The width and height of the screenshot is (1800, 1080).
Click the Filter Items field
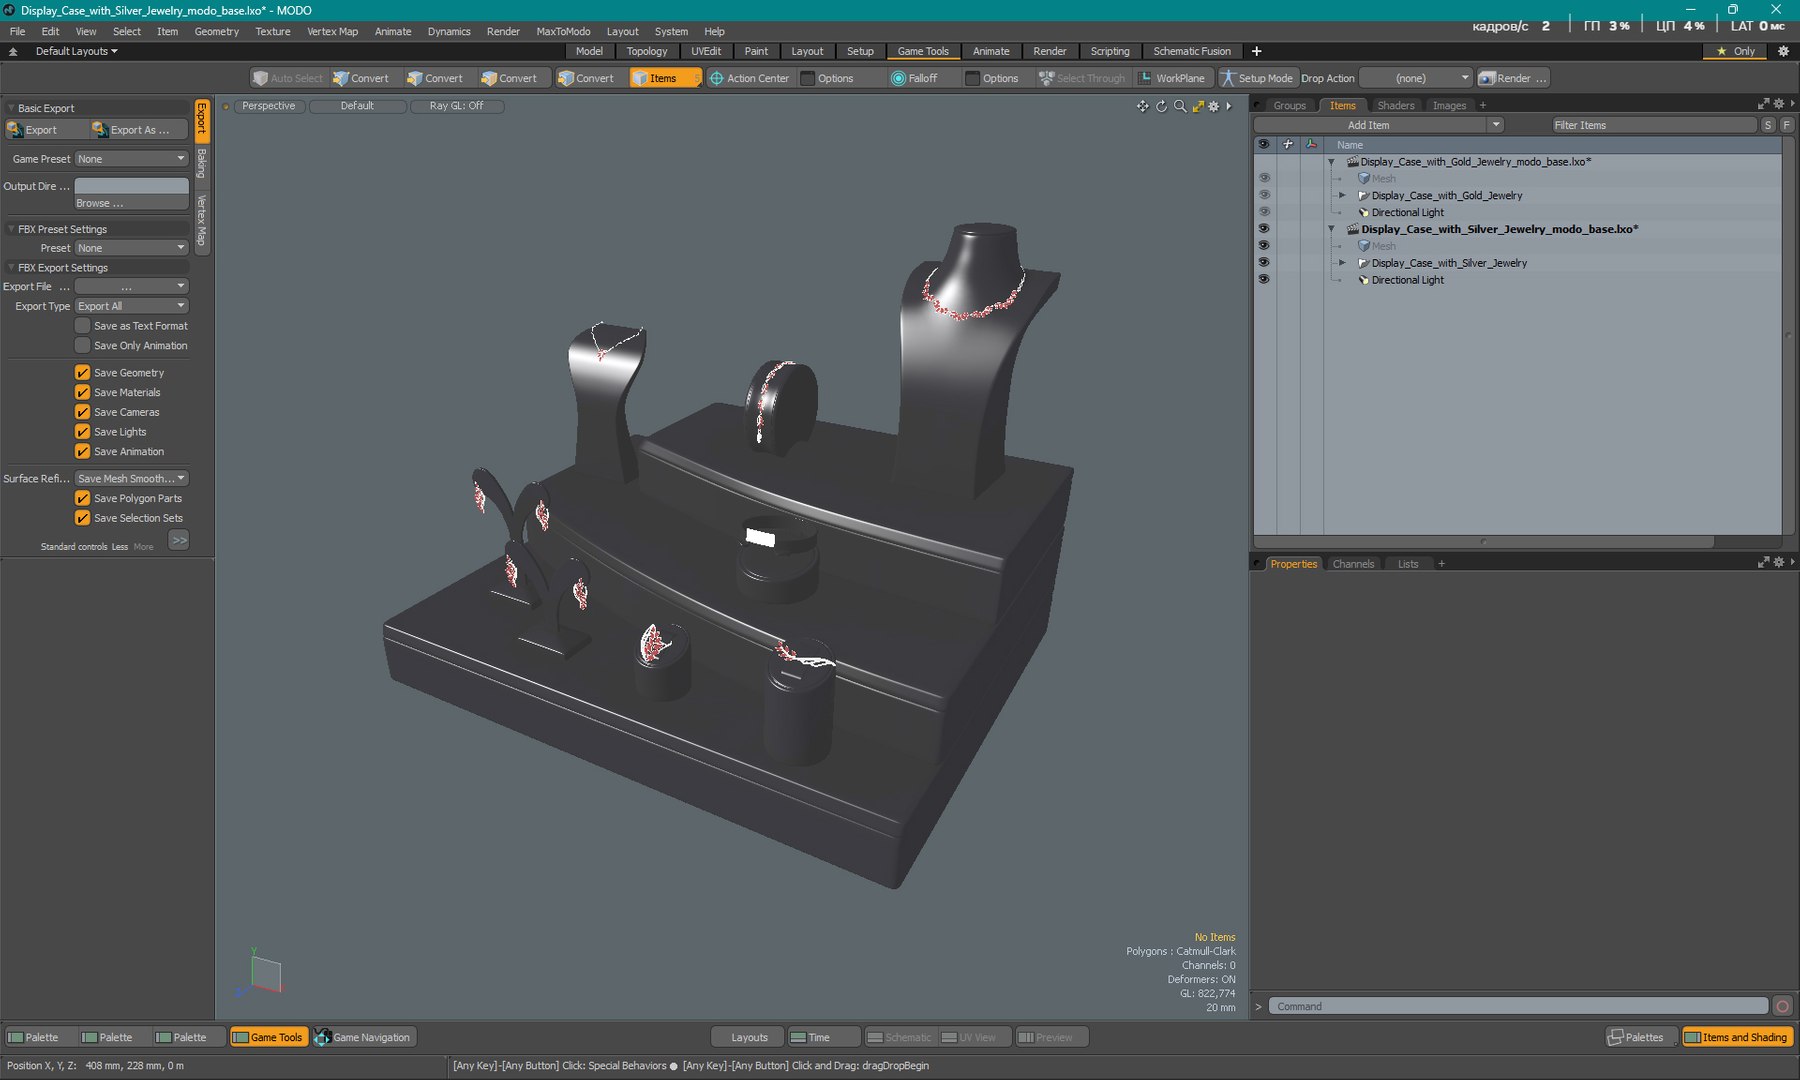1654,125
